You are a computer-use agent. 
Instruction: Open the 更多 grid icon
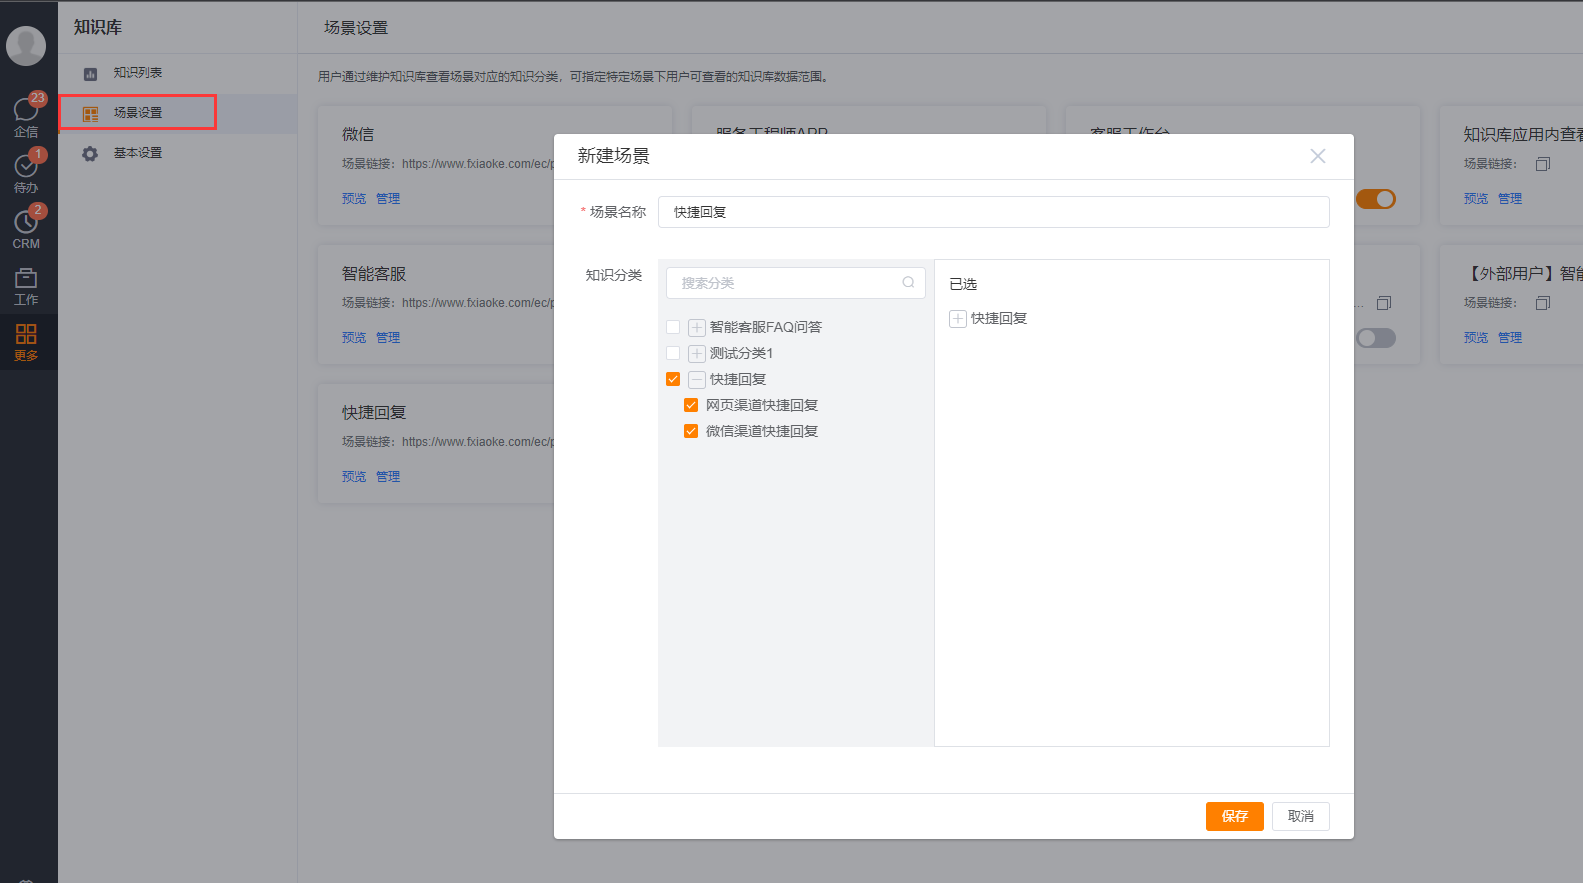pos(26,334)
